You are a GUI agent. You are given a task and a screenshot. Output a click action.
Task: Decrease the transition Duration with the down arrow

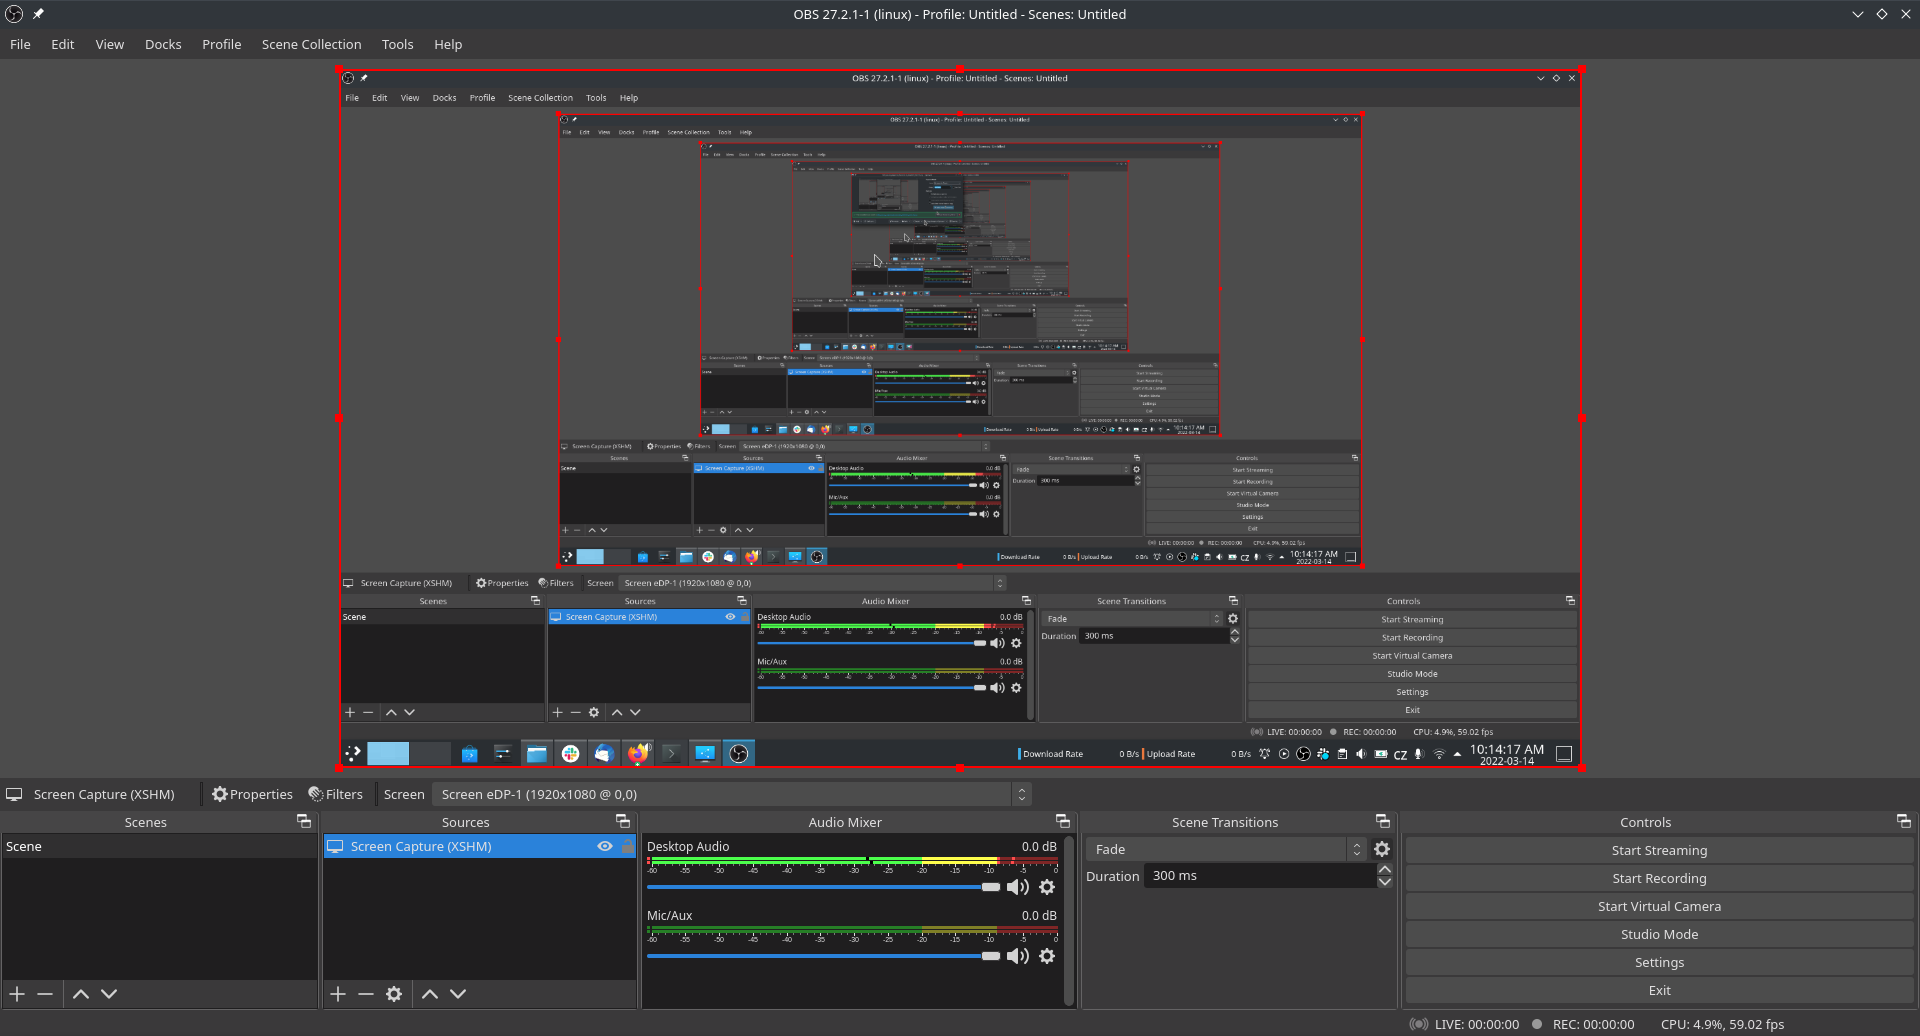tap(1385, 882)
